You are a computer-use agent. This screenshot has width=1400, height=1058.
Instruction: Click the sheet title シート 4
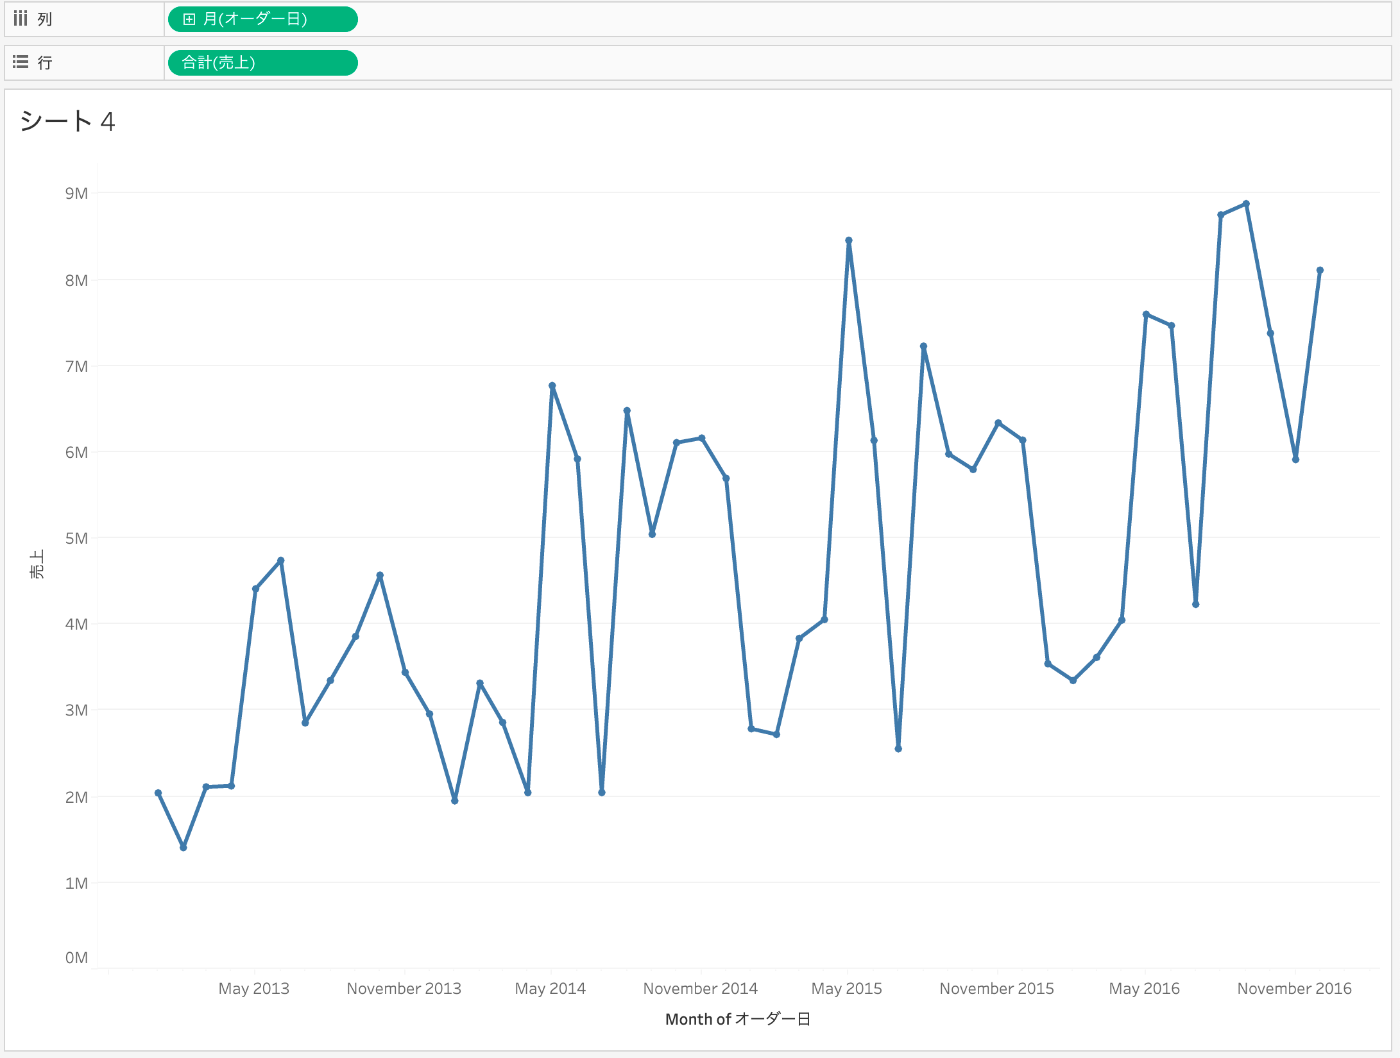(x=67, y=122)
